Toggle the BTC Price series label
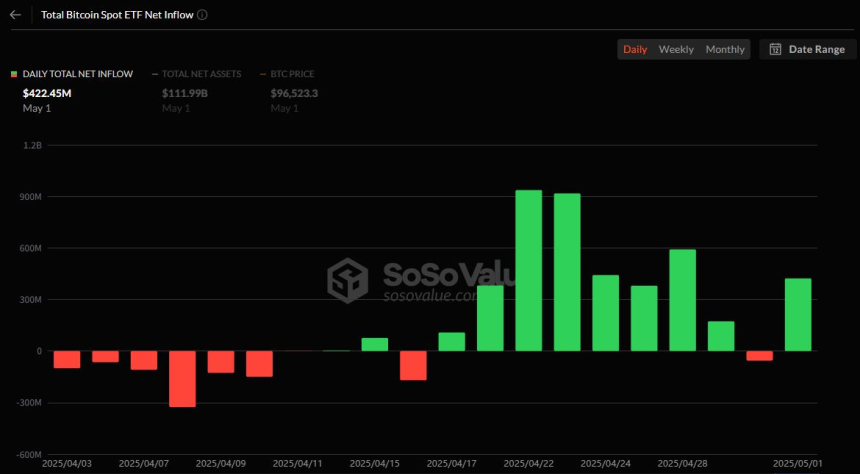860x474 pixels. (293, 74)
